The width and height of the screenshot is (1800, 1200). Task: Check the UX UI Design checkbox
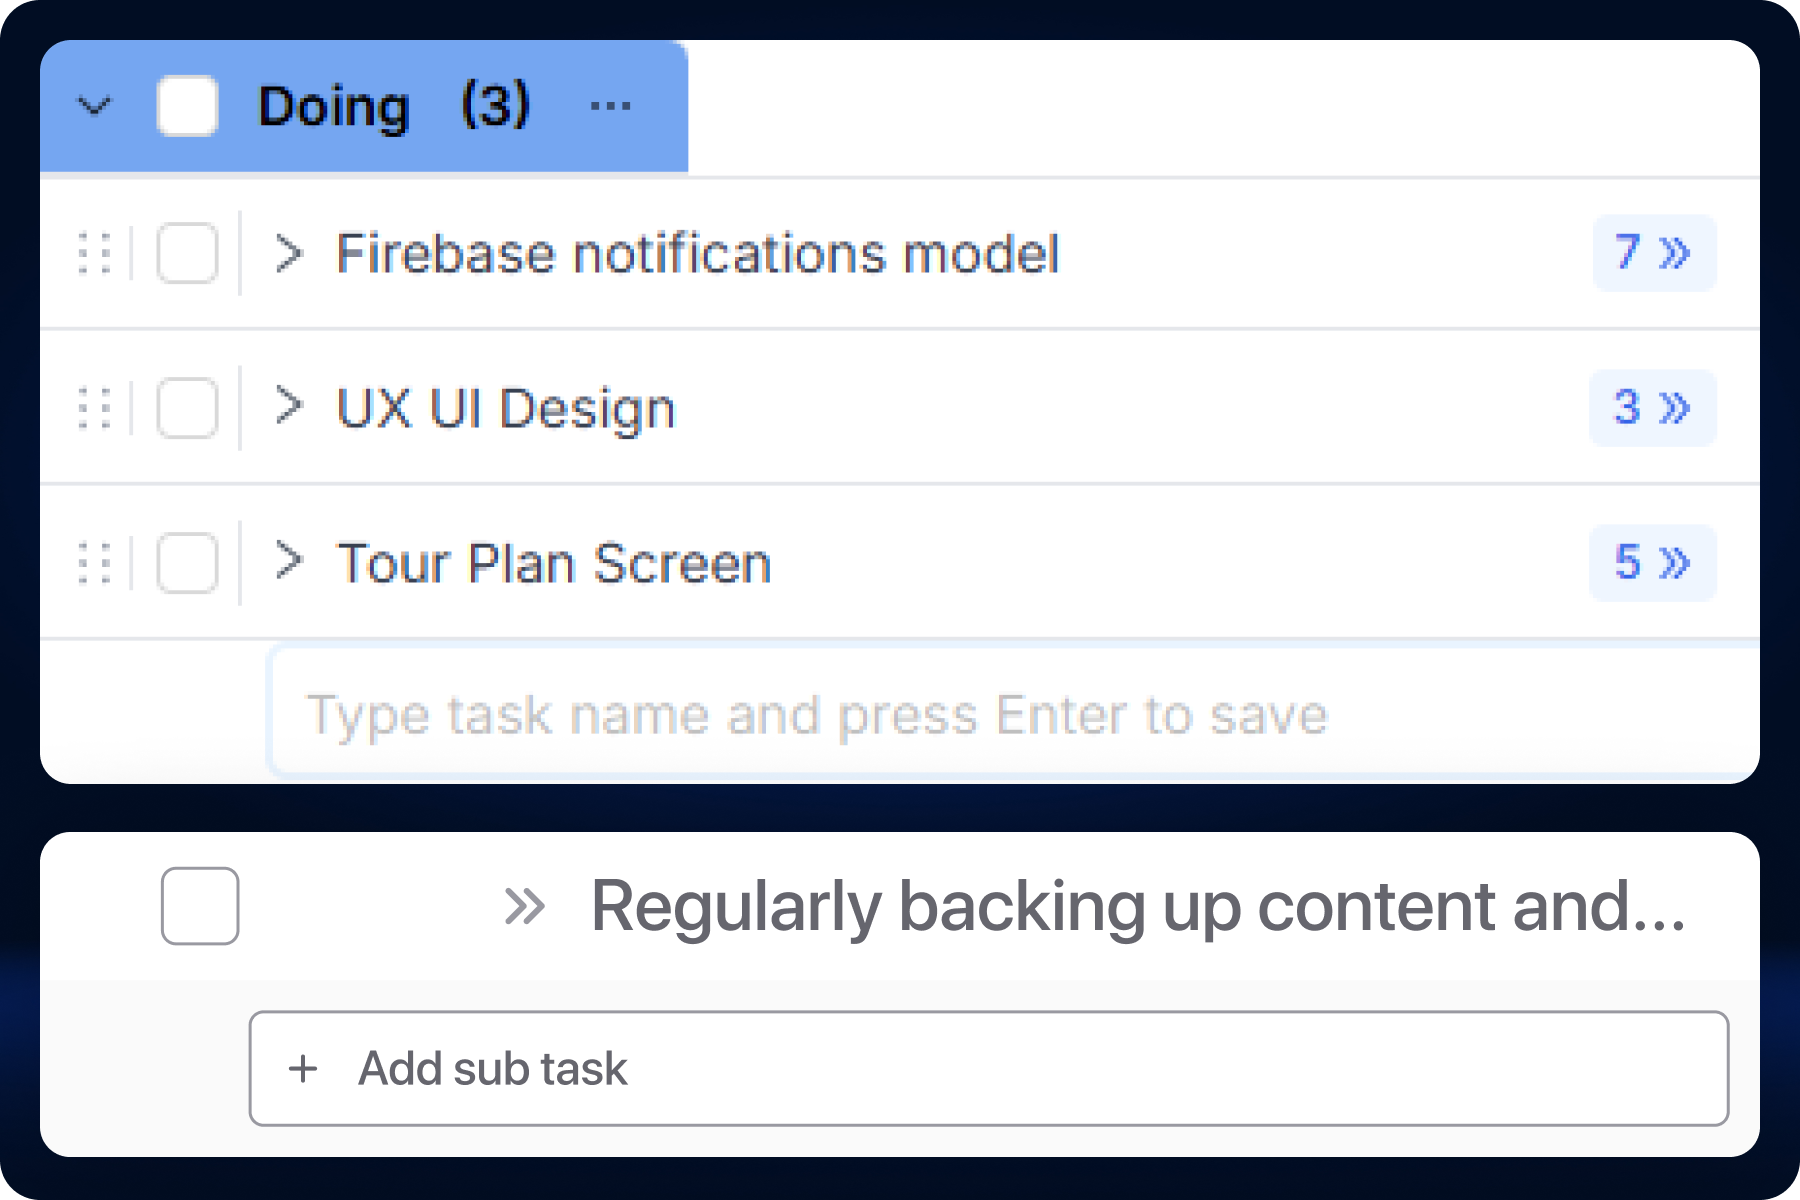[x=186, y=407]
